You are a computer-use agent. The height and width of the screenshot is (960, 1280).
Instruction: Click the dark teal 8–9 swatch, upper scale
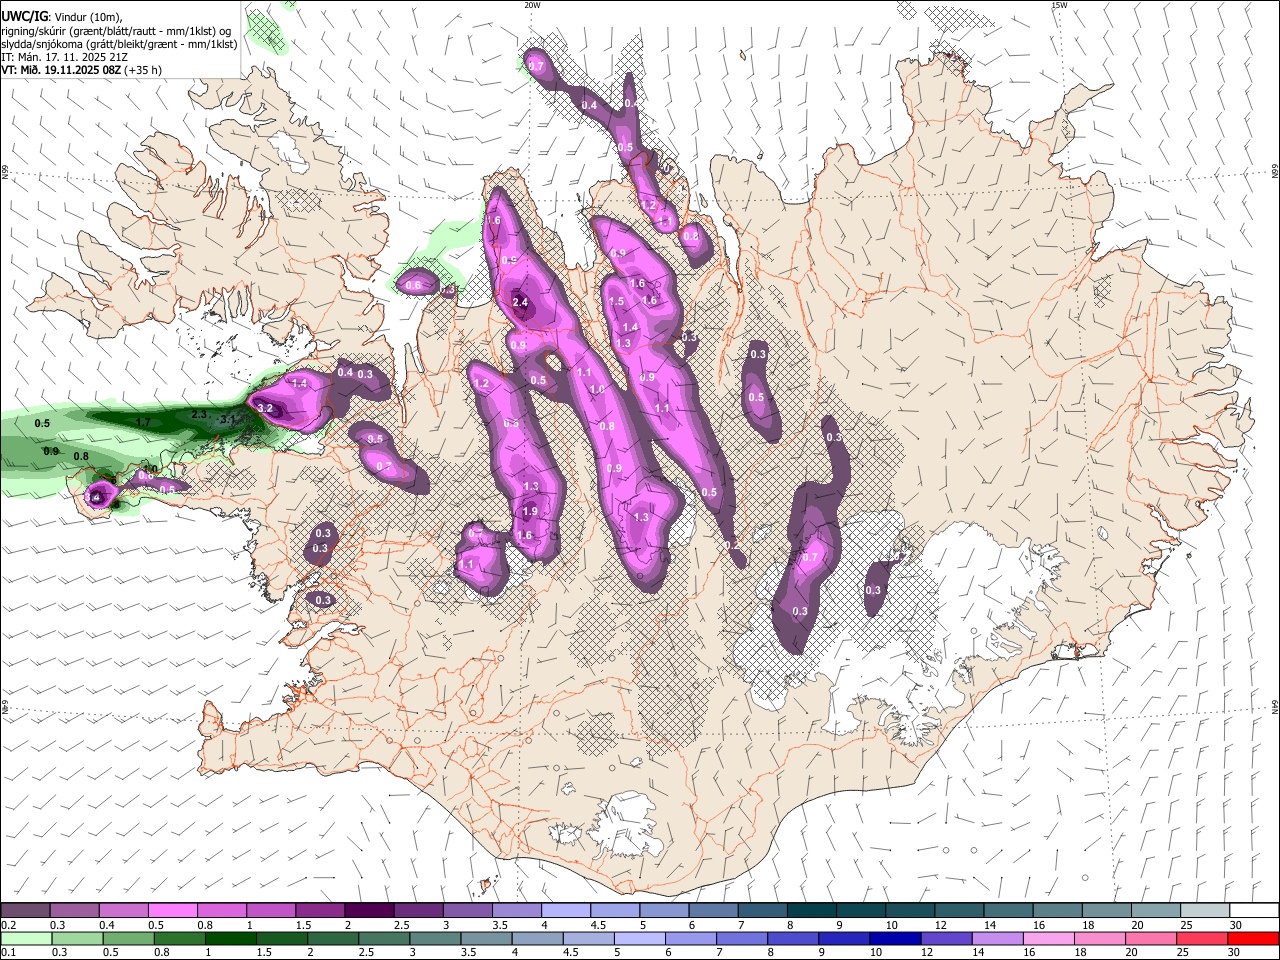coord(812,910)
